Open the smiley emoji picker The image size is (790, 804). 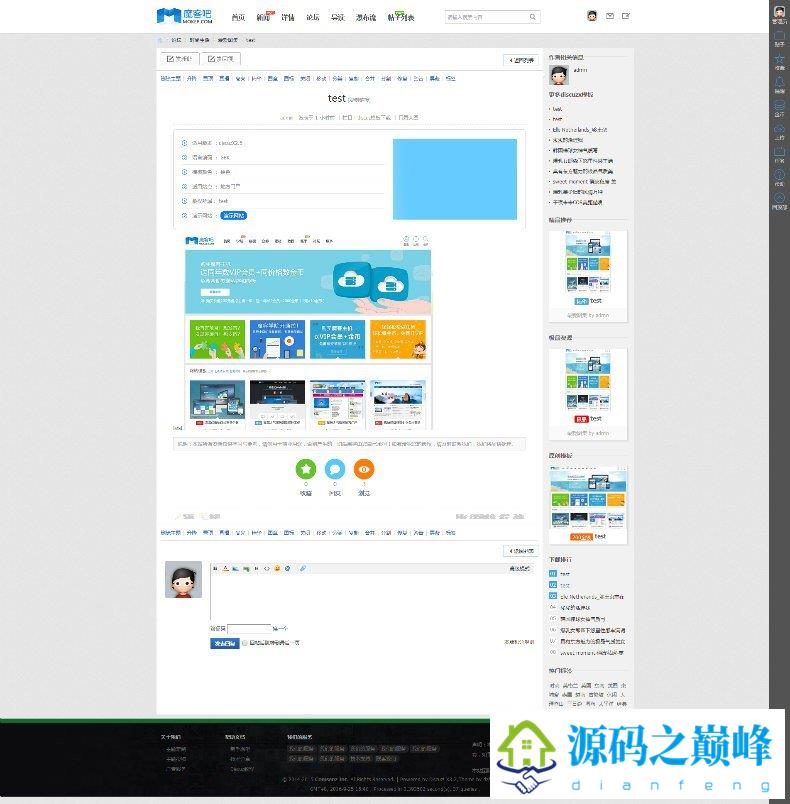[x=277, y=568]
